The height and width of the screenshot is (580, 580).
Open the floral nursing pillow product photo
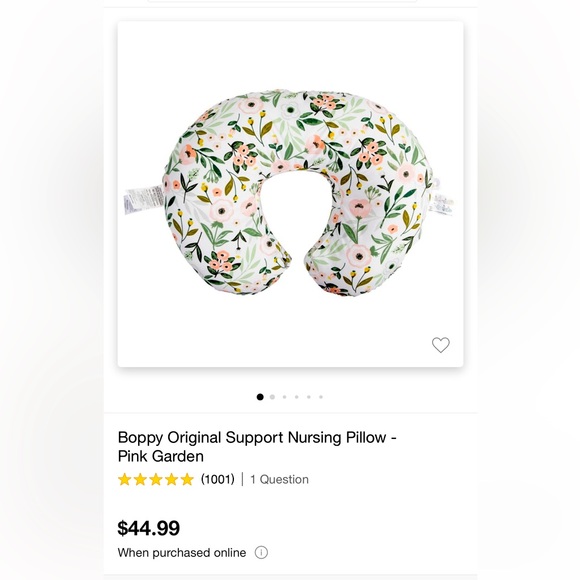click(x=290, y=194)
